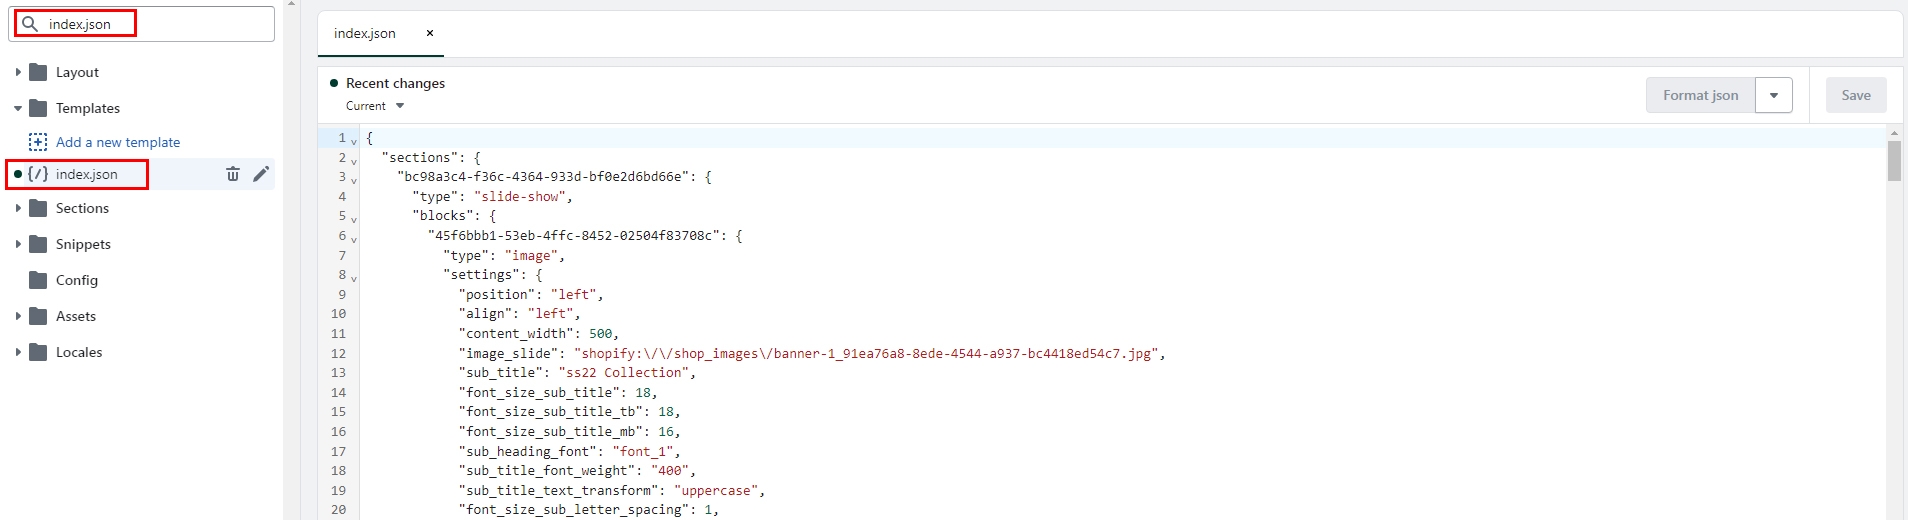This screenshot has width=1908, height=520.
Task: Fold code at line 2 sections arrow
Action: [354, 160]
